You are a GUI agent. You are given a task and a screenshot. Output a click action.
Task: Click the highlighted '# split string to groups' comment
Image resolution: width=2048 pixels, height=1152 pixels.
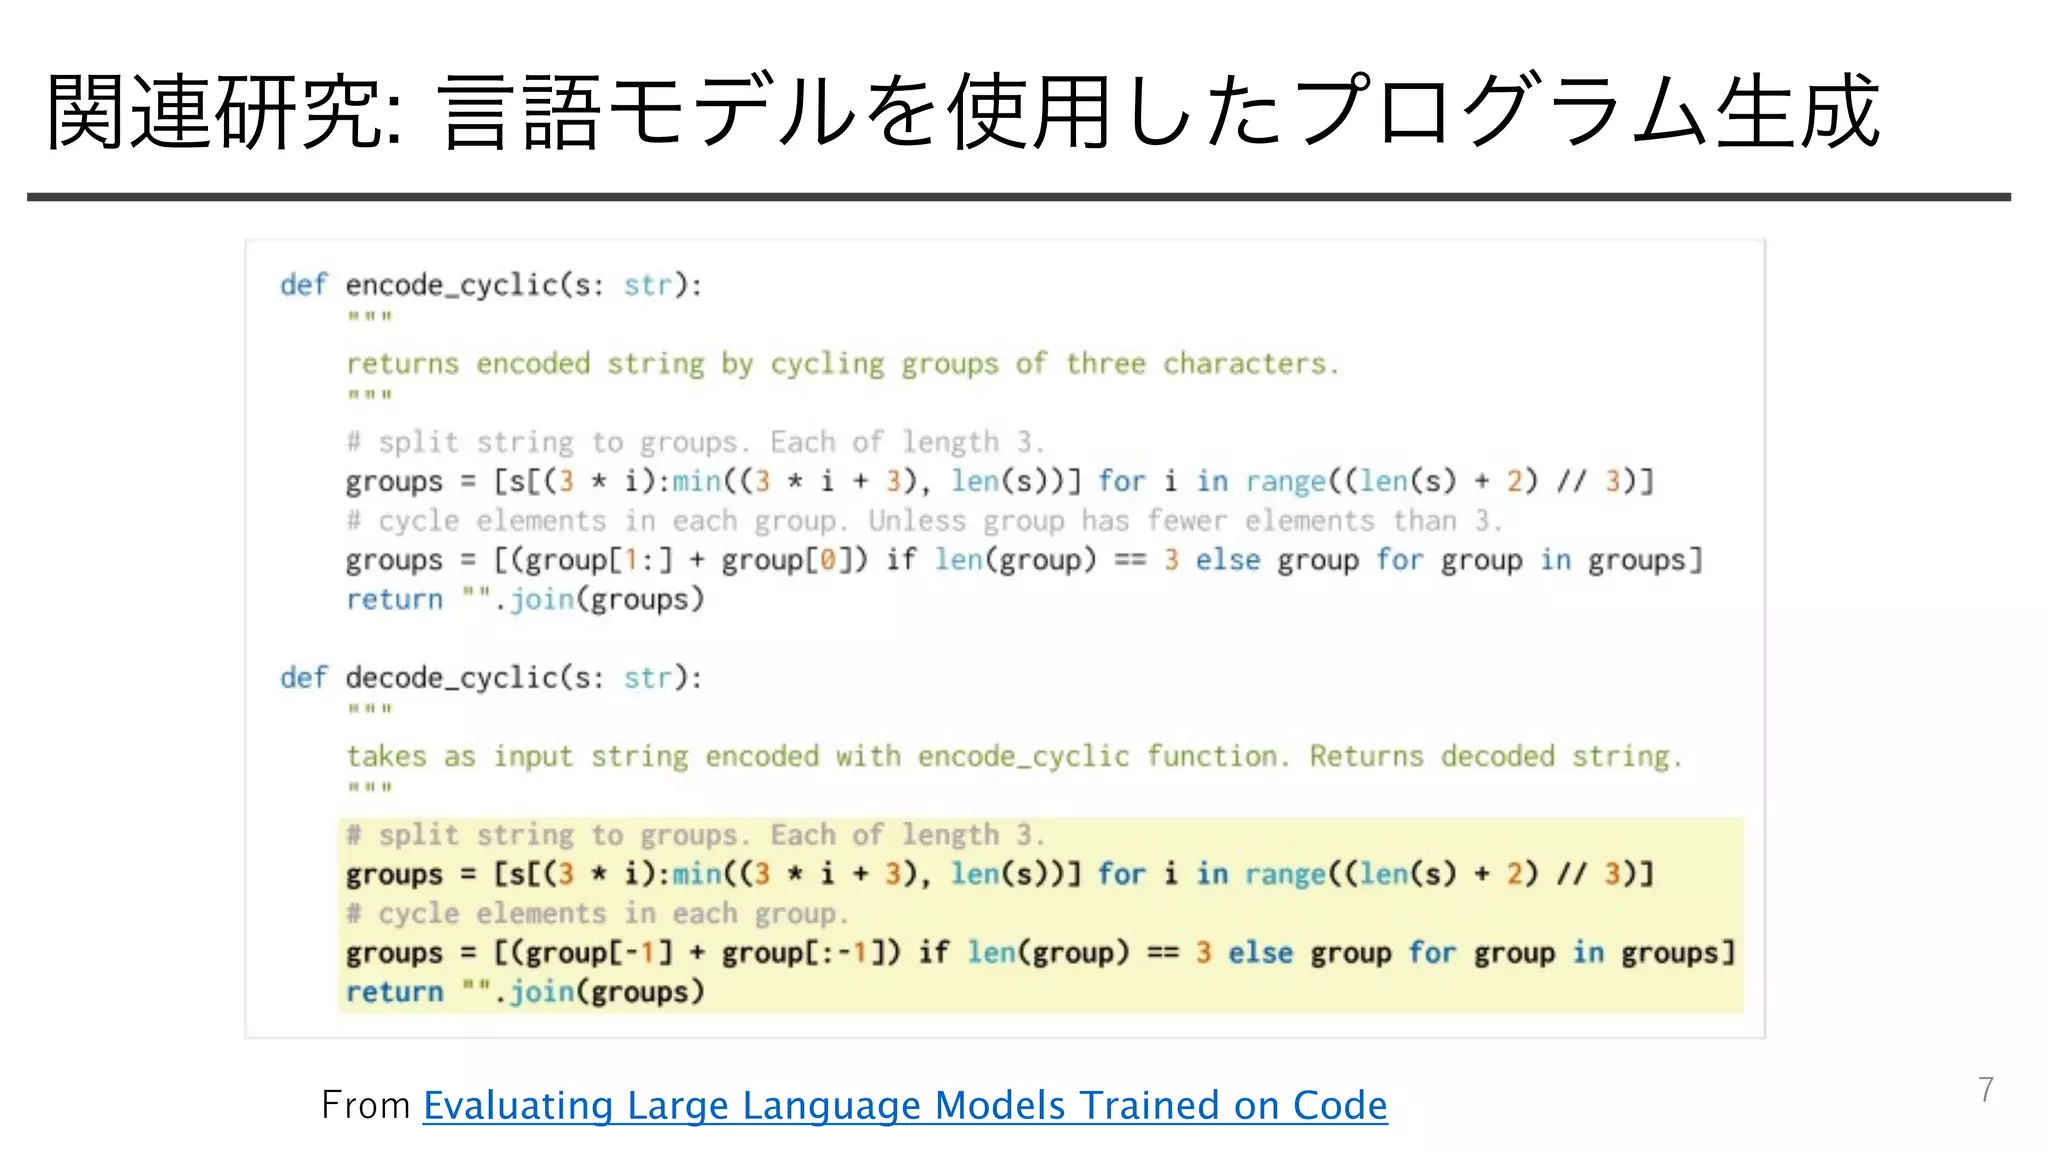point(695,835)
